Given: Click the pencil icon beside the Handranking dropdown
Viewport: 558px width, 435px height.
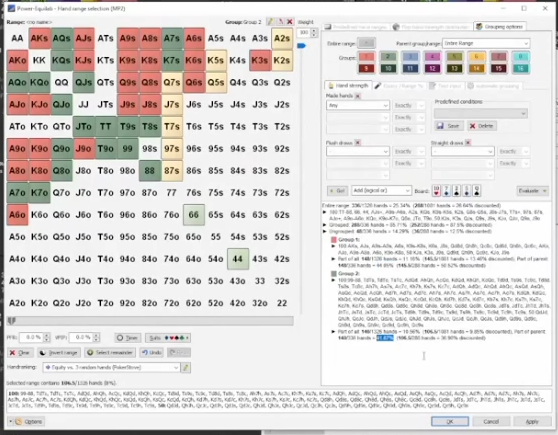Looking at the screenshot, I should click(x=186, y=367).
